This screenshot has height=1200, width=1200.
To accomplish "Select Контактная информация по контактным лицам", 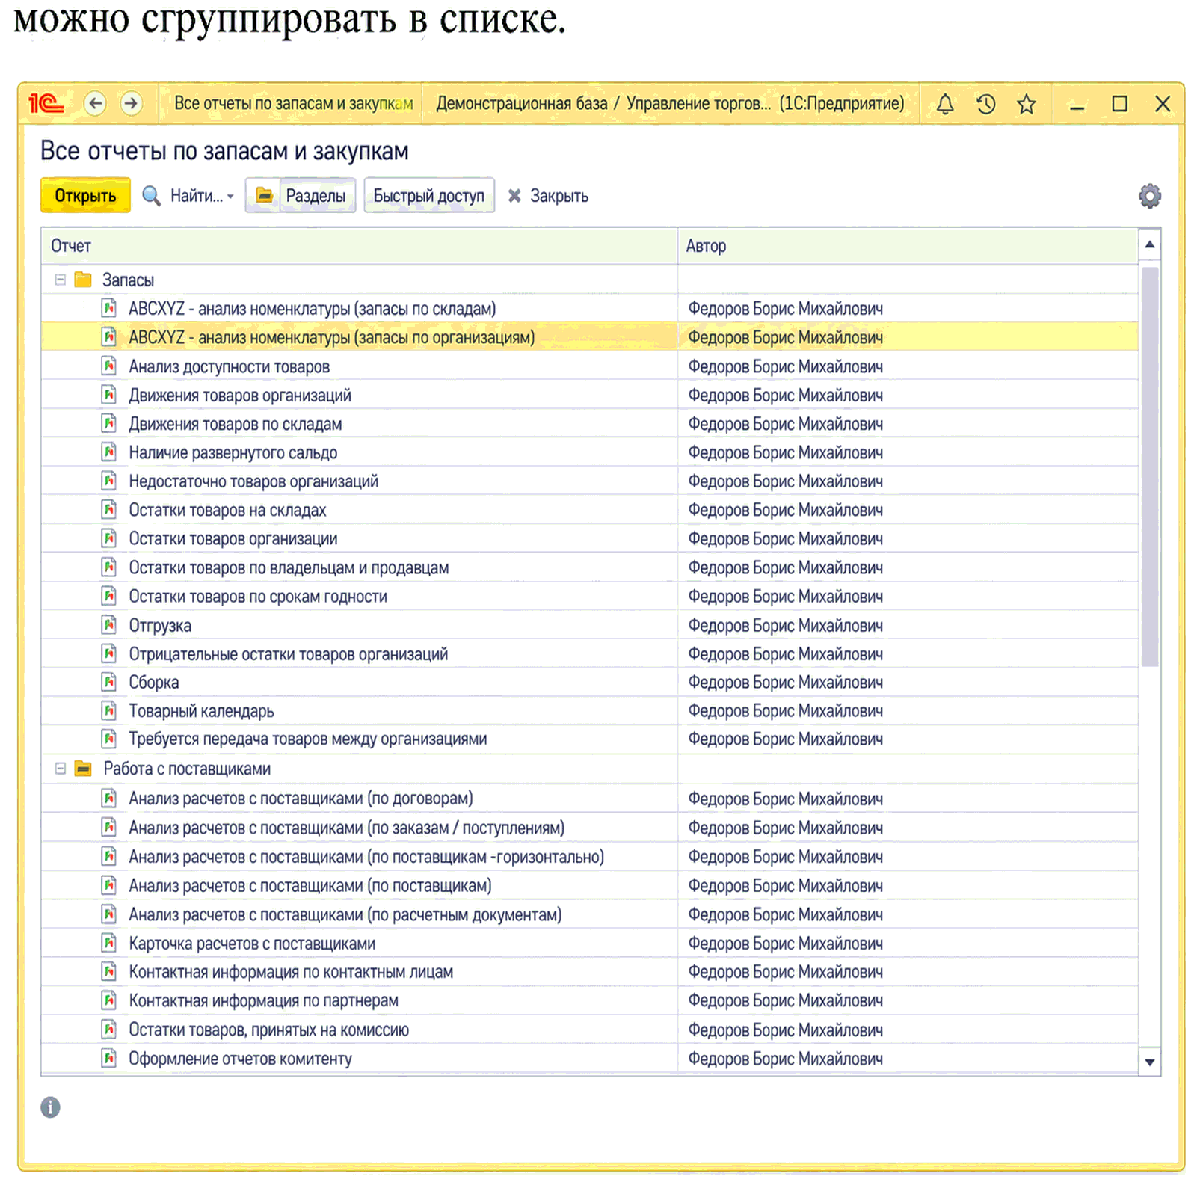I will point(291,972).
